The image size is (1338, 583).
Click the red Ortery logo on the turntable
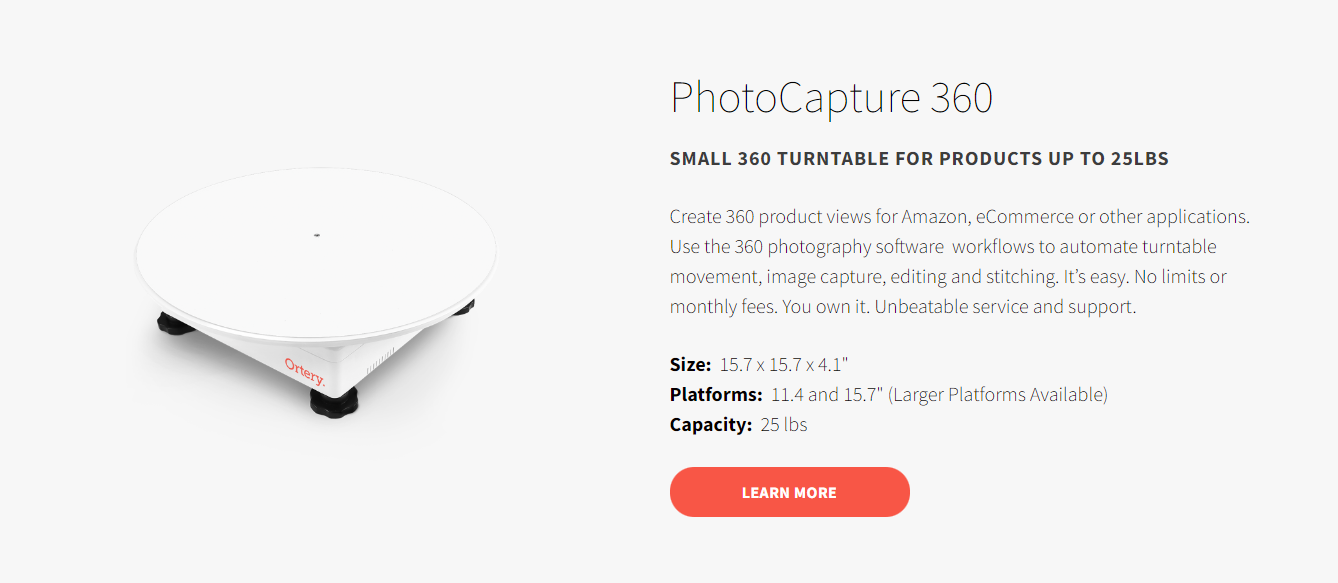tap(304, 369)
